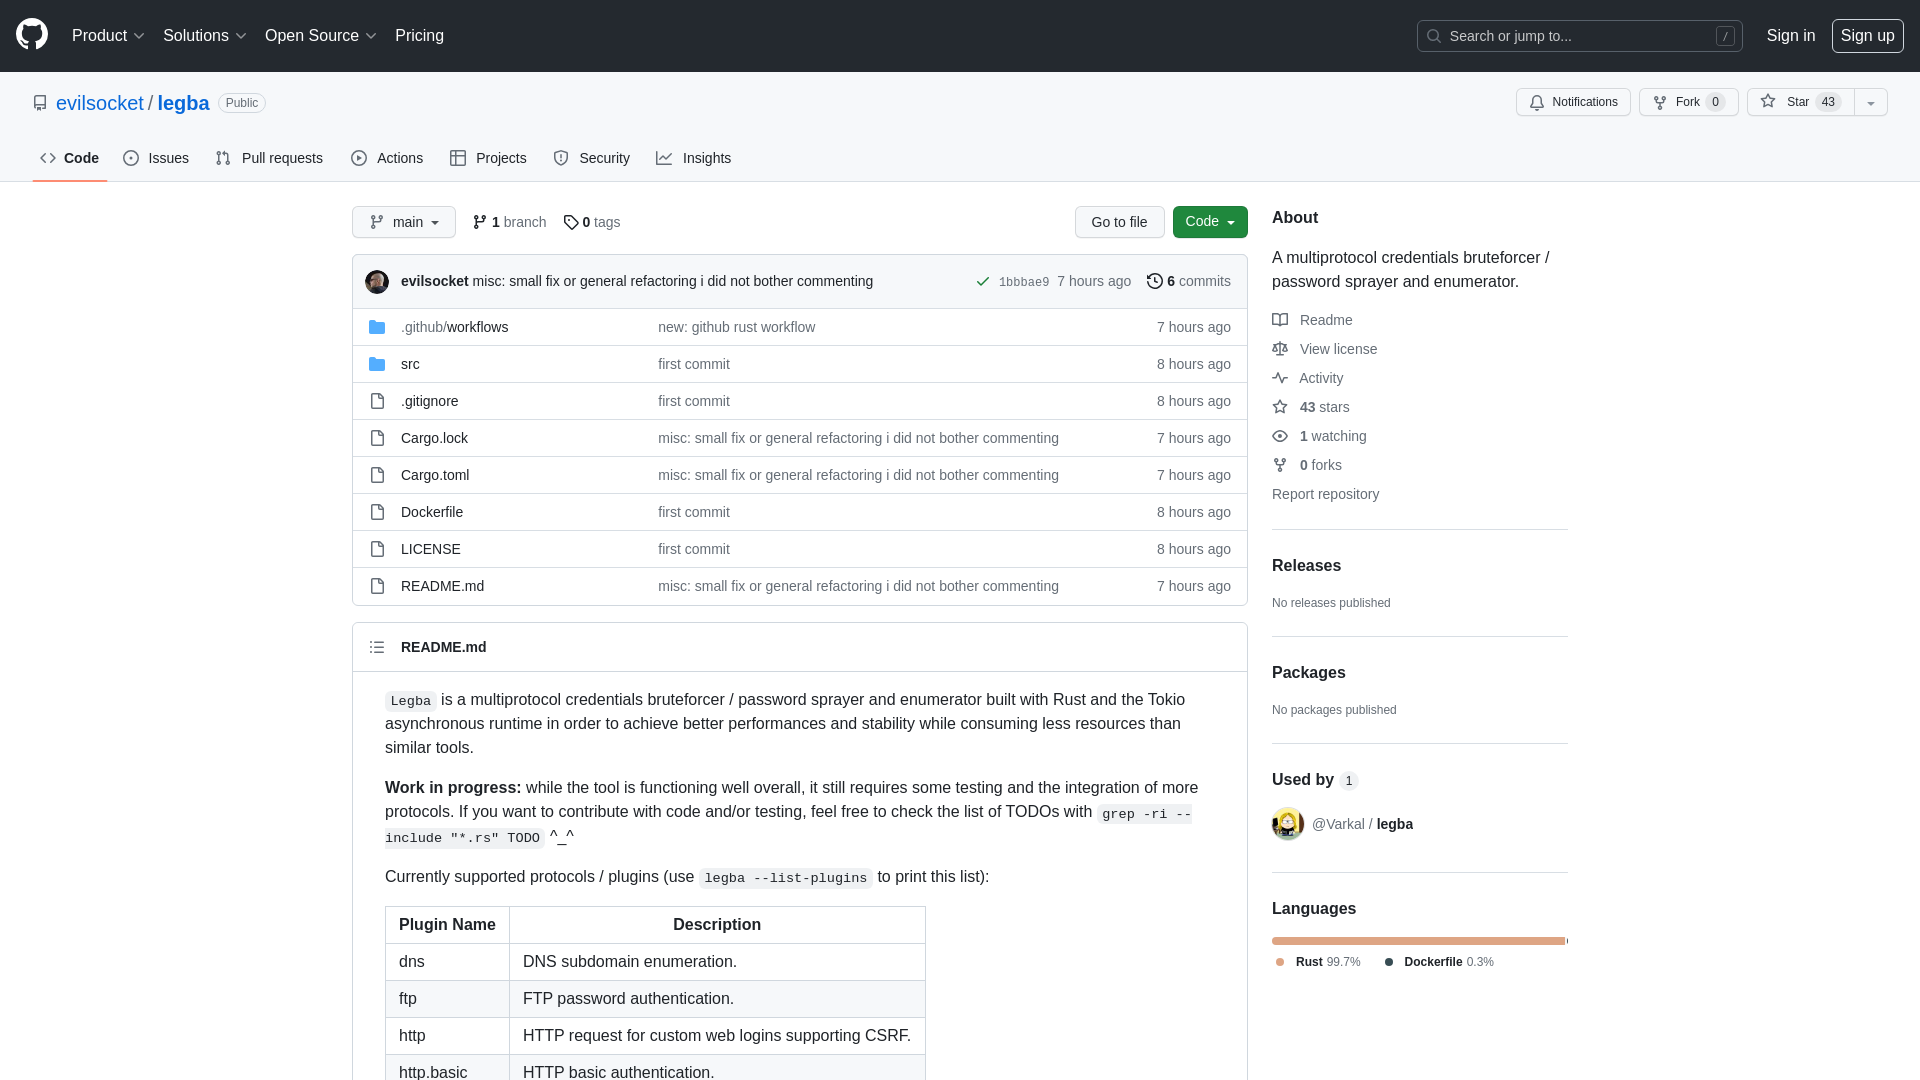This screenshot has height=1080, width=1920.
Task: Click the license scale icon in About
Action: [1280, 349]
